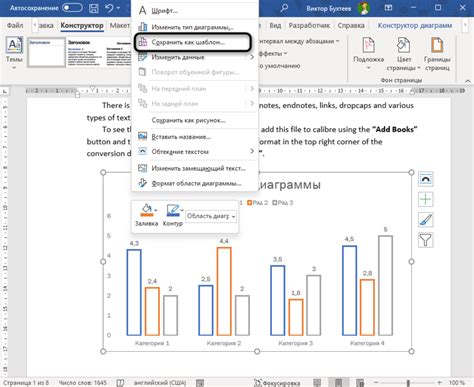474x387 pixels.
Task: Click the Границы страниц button
Action: [437, 53]
